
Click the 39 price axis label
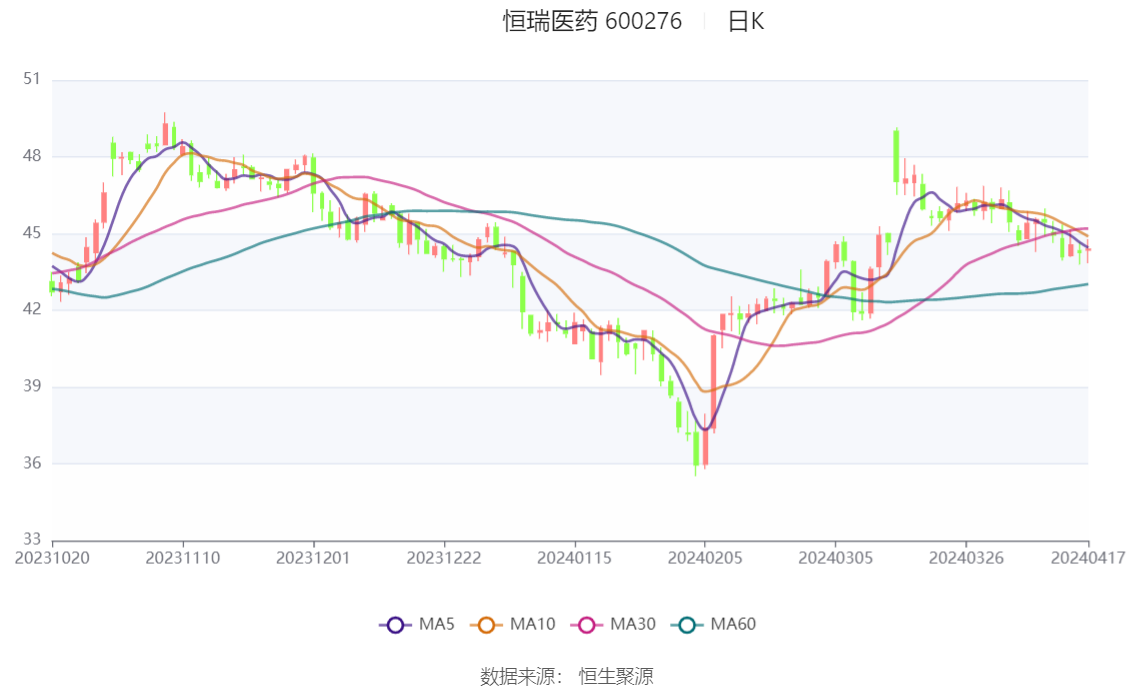point(32,386)
